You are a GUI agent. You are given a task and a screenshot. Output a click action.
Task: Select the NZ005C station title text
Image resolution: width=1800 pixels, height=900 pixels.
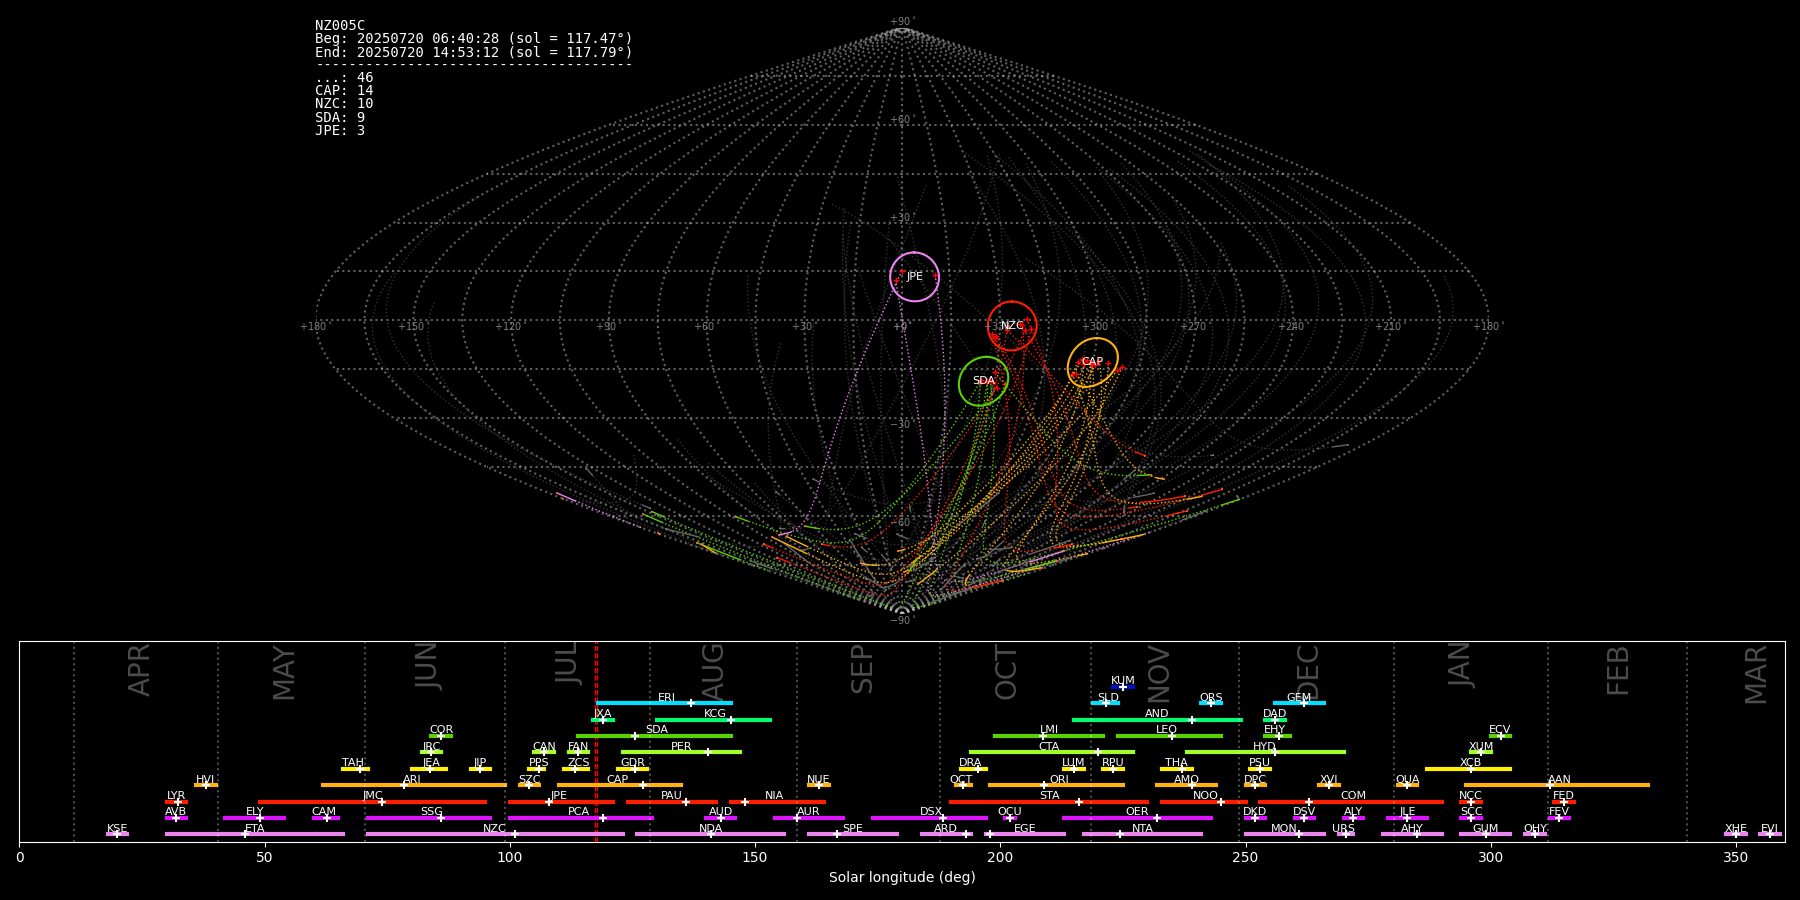(x=340, y=26)
